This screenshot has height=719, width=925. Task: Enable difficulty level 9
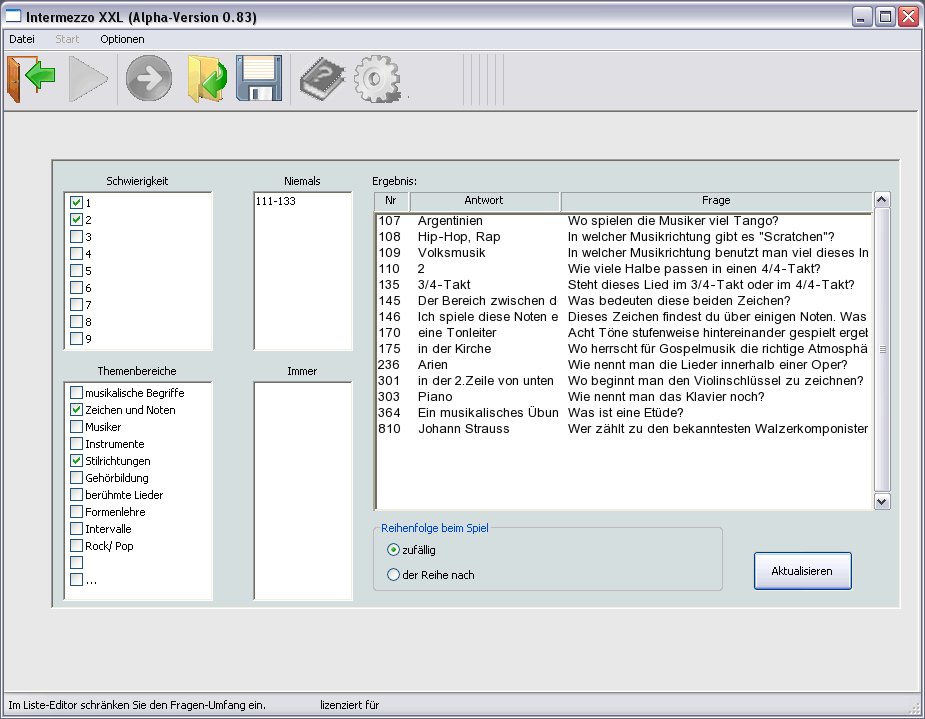point(76,339)
